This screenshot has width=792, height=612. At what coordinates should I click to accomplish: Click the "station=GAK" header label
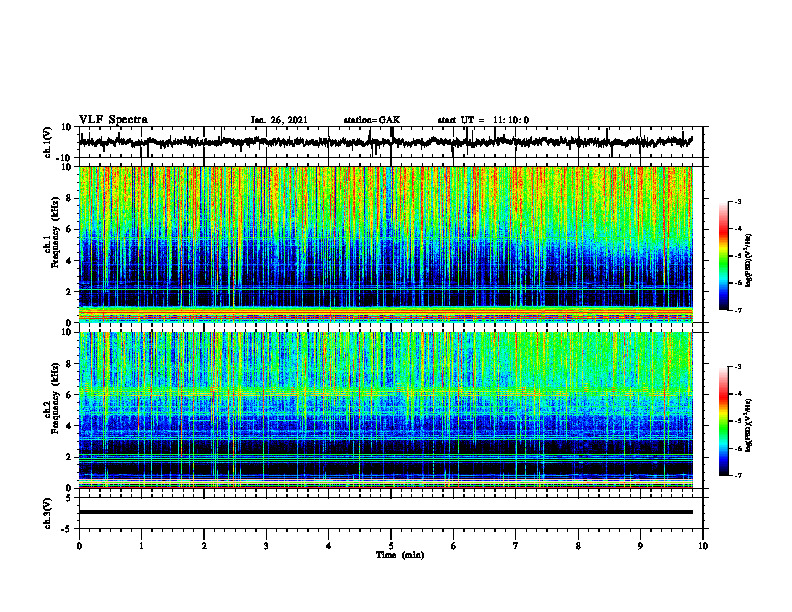tap(372, 120)
